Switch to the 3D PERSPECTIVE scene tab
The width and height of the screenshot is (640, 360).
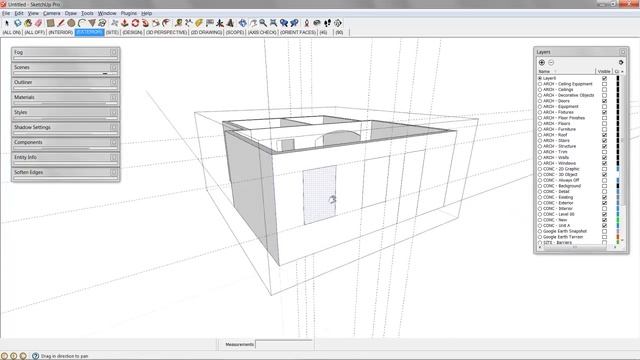[167, 32]
